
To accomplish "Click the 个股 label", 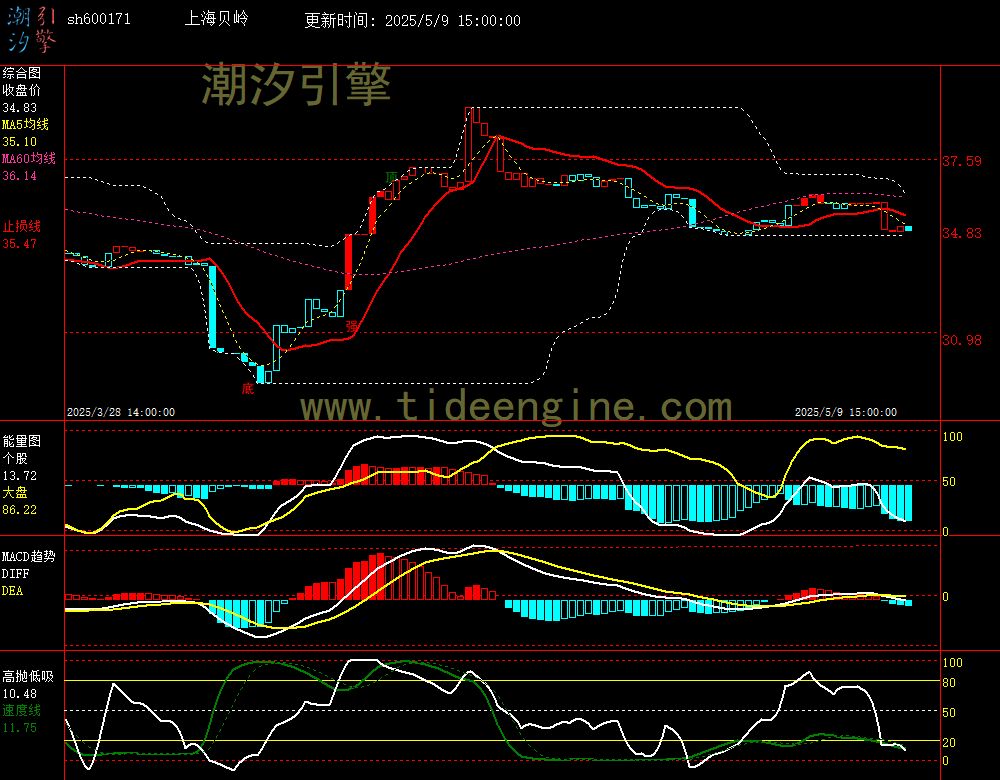I will [x=15, y=458].
